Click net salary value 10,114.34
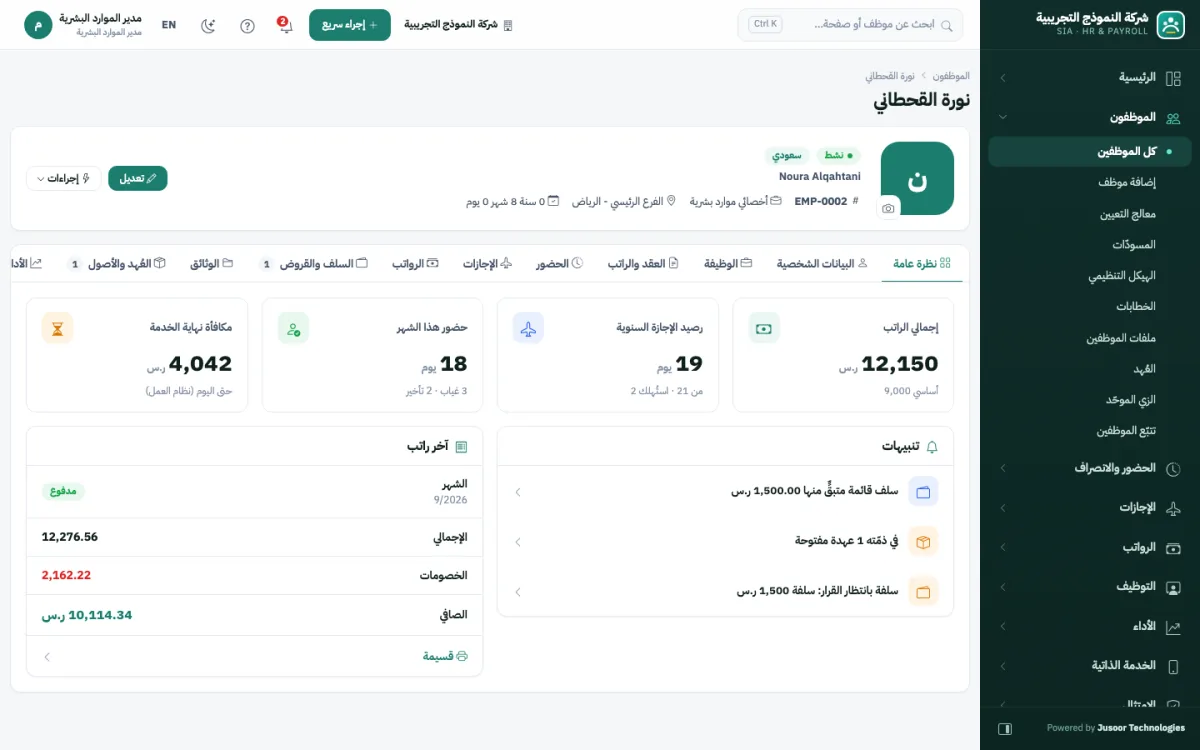This screenshot has width=1200, height=750. pyautogui.click(x=87, y=615)
